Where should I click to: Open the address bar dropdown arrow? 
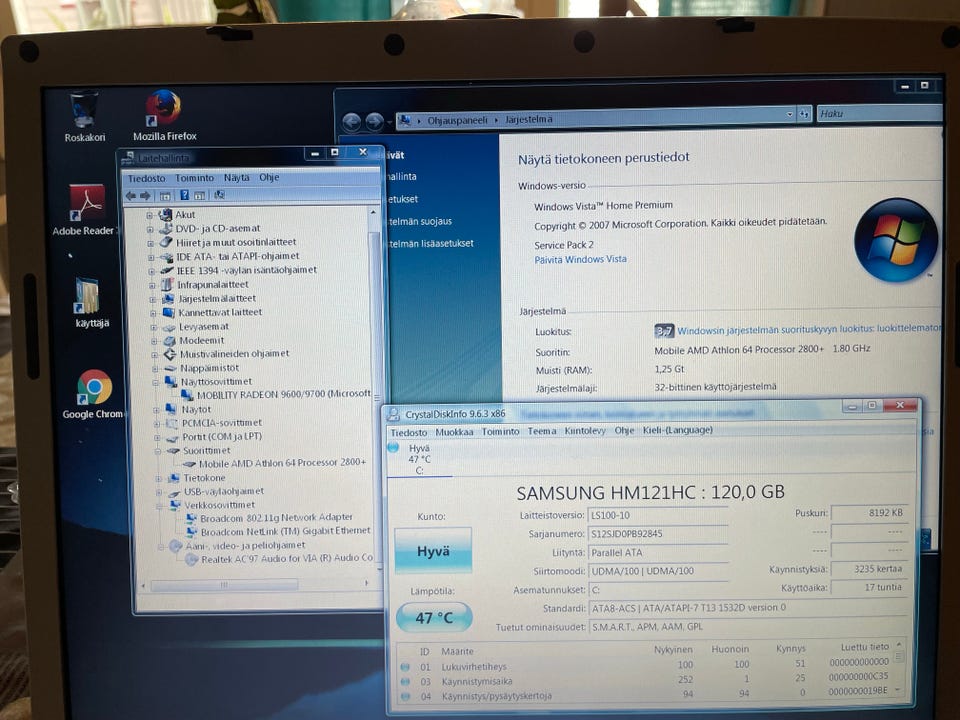(x=789, y=114)
